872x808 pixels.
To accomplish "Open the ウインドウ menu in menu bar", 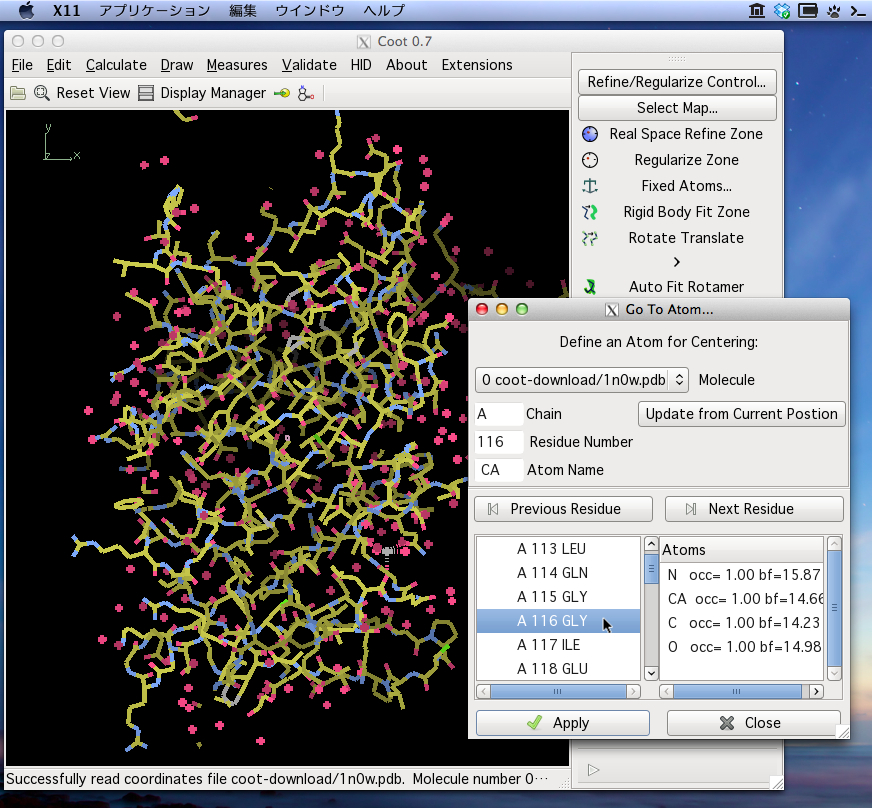I will (x=310, y=11).
